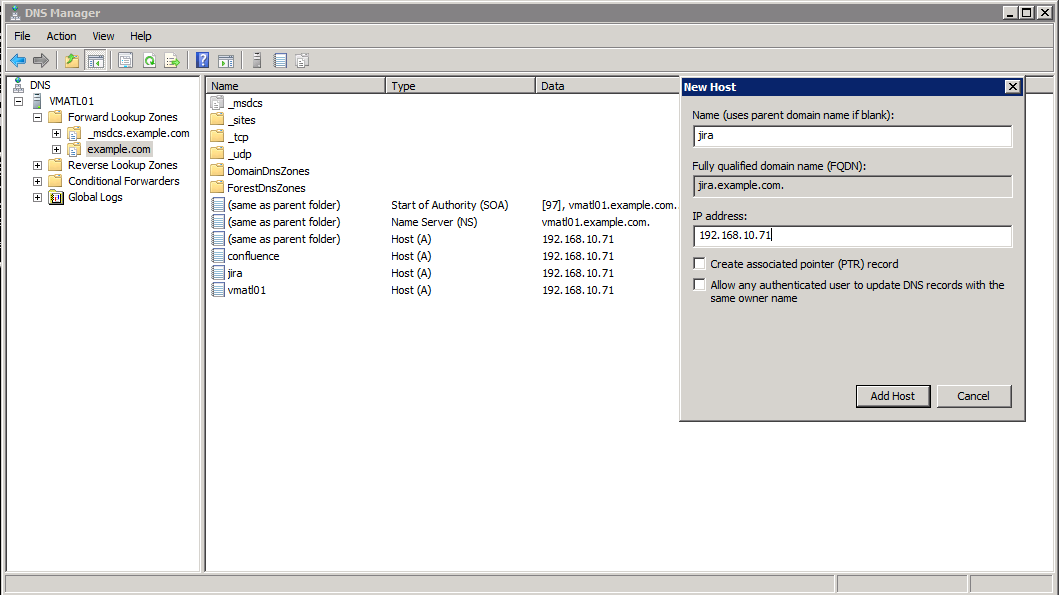Click Start of Authority (SOA) type cell
This screenshot has height=595, width=1059.
(450, 205)
